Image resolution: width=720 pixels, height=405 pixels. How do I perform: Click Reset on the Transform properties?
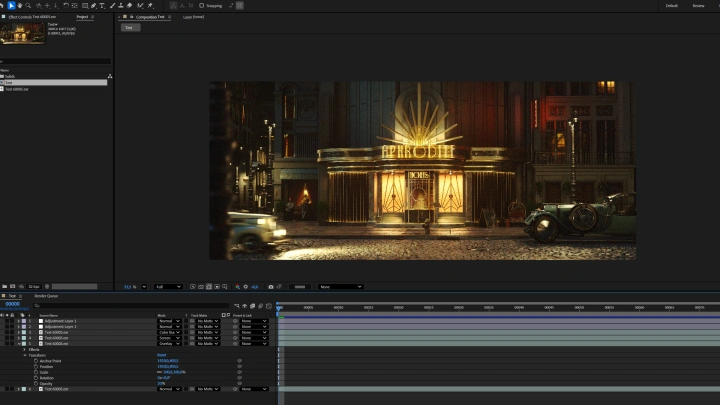pyautogui.click(x=161, y=355)
